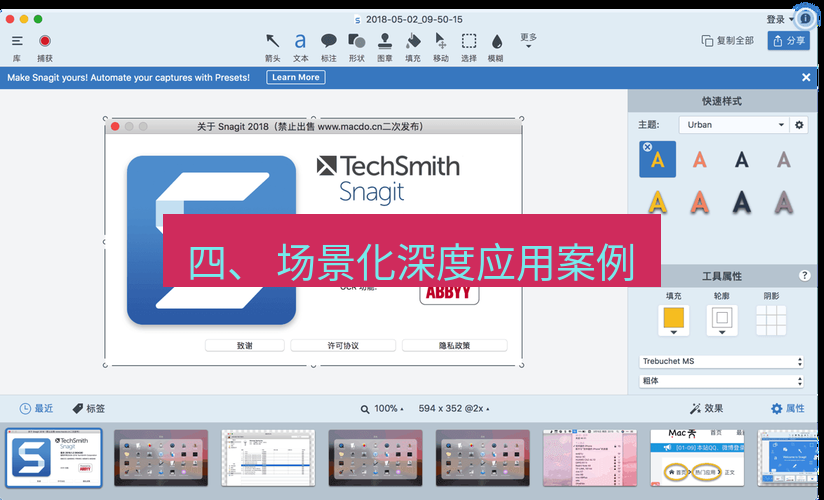Open theme settings gear icon
Viewport: 824px width, 500px height.
[x=799, y=125]
